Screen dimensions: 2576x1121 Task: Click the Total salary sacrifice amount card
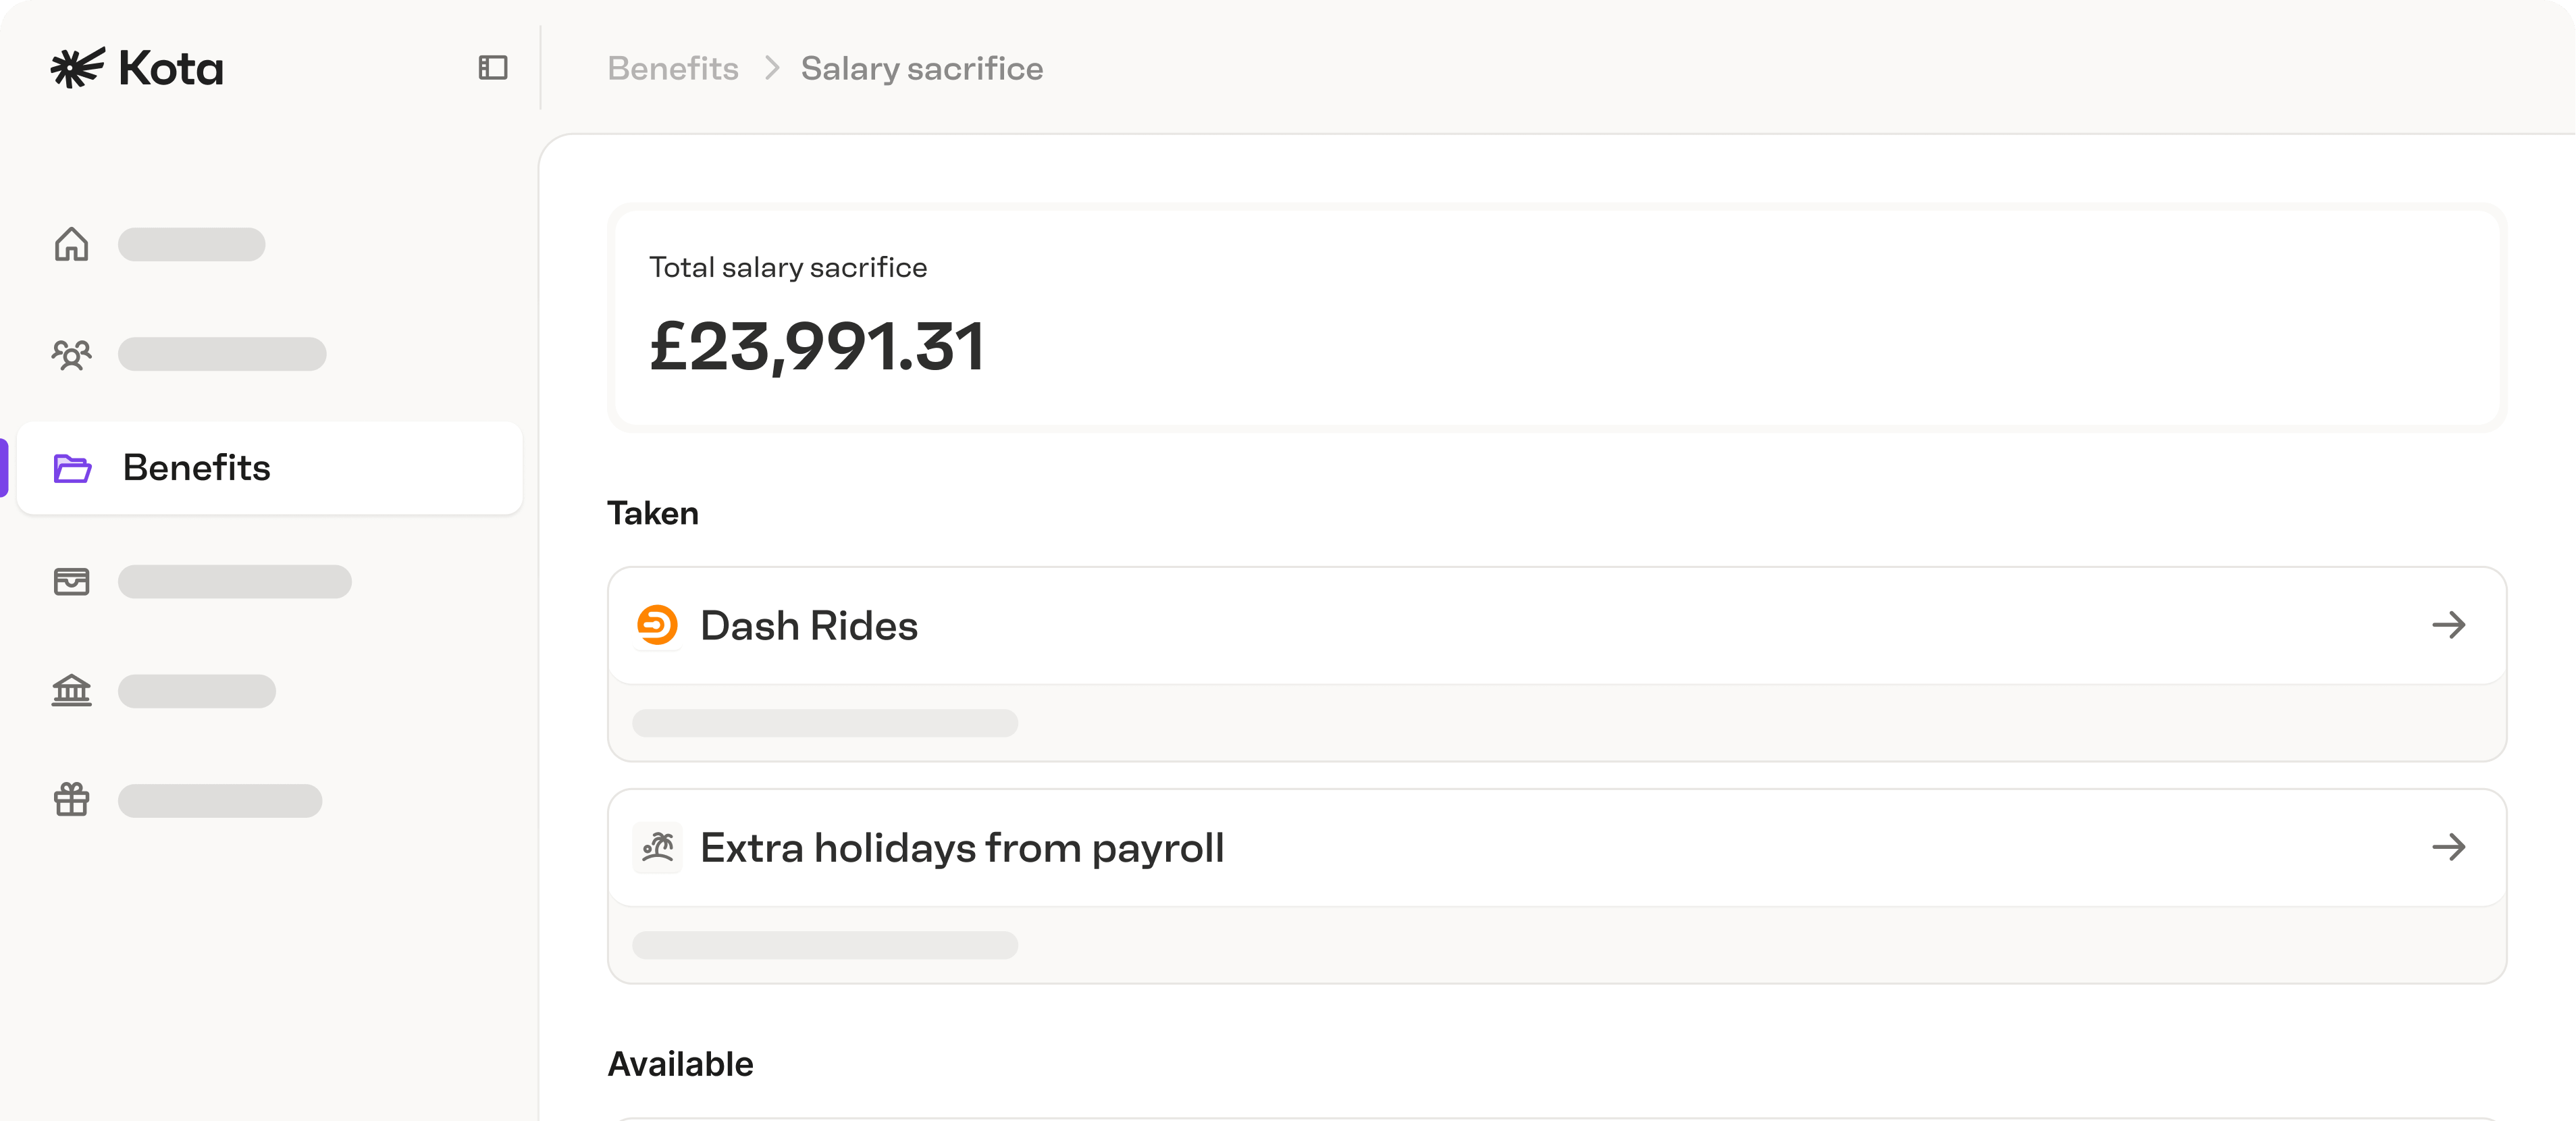pos(1557,318)
